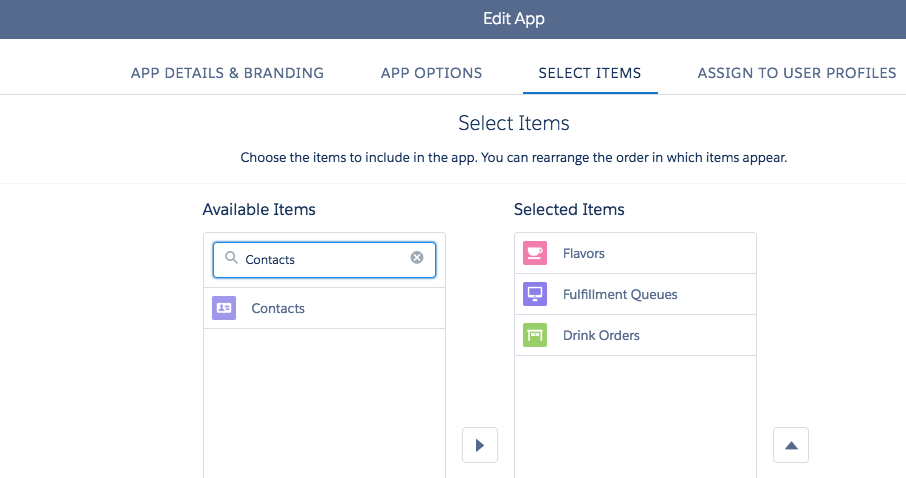Select the Drink Orders item label
This screenshot has width=906, height=478.
coord(601,335)
